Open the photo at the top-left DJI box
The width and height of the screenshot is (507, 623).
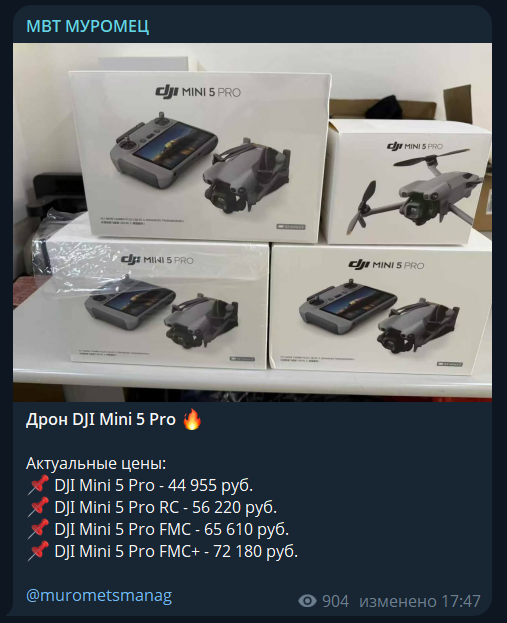click(x=199, y=157)
